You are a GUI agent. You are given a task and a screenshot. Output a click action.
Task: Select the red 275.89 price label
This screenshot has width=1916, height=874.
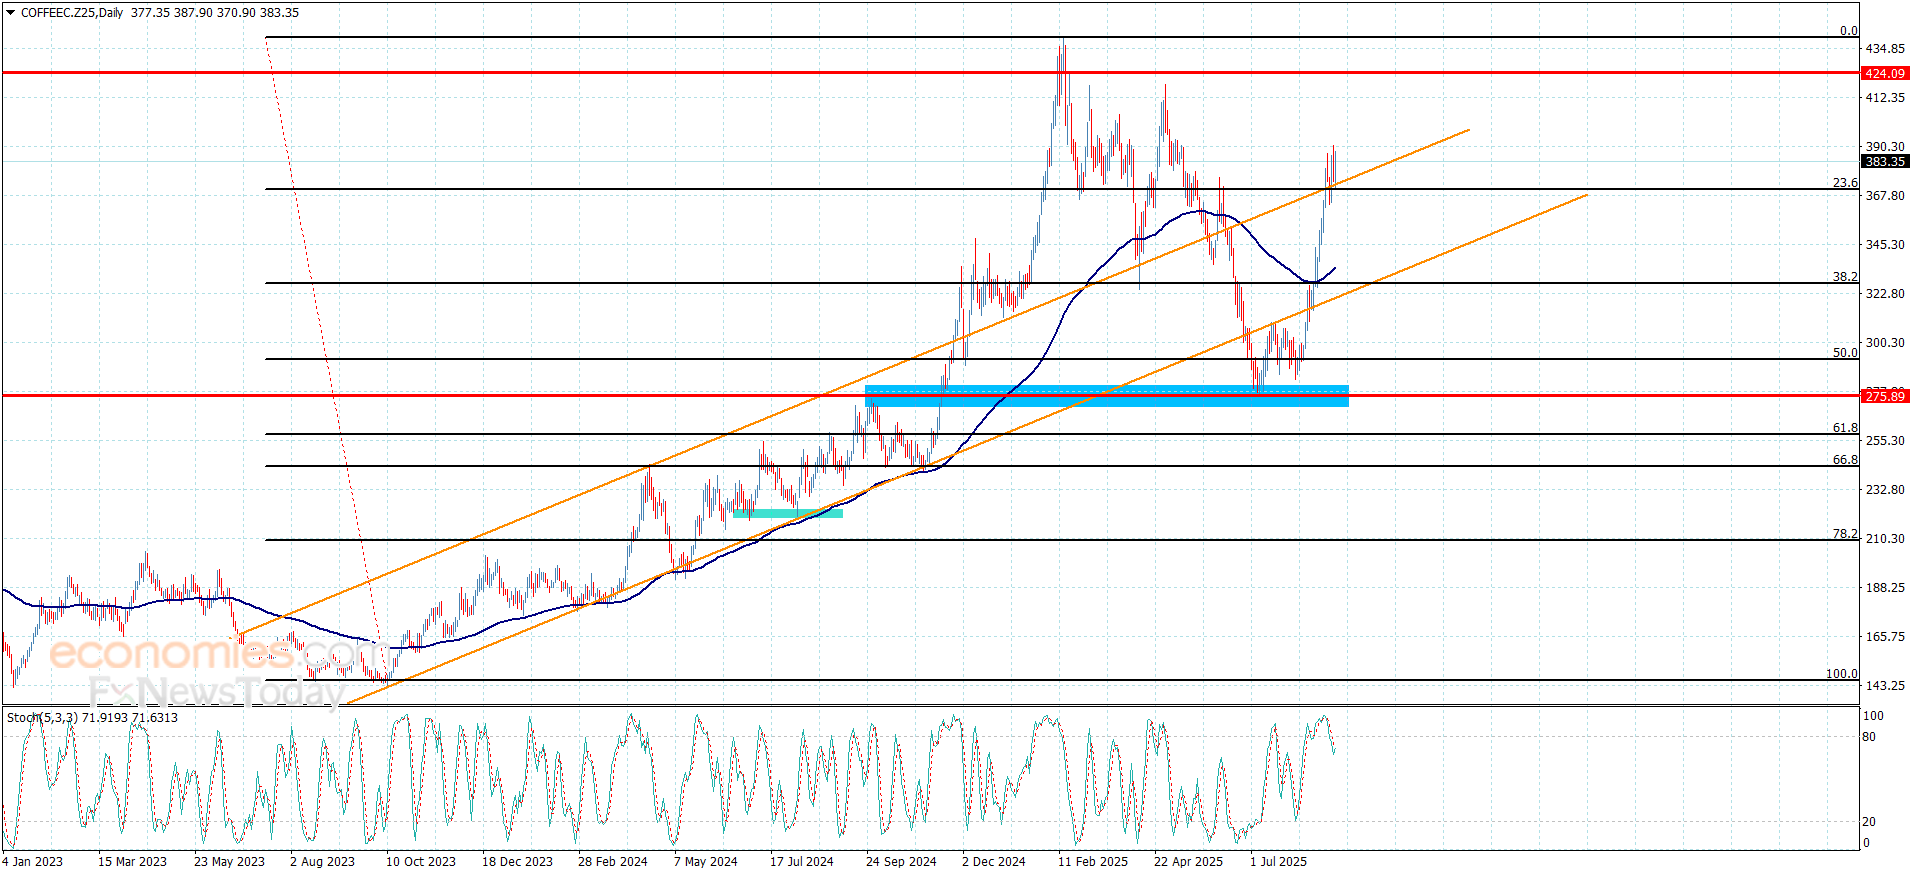1885,396
